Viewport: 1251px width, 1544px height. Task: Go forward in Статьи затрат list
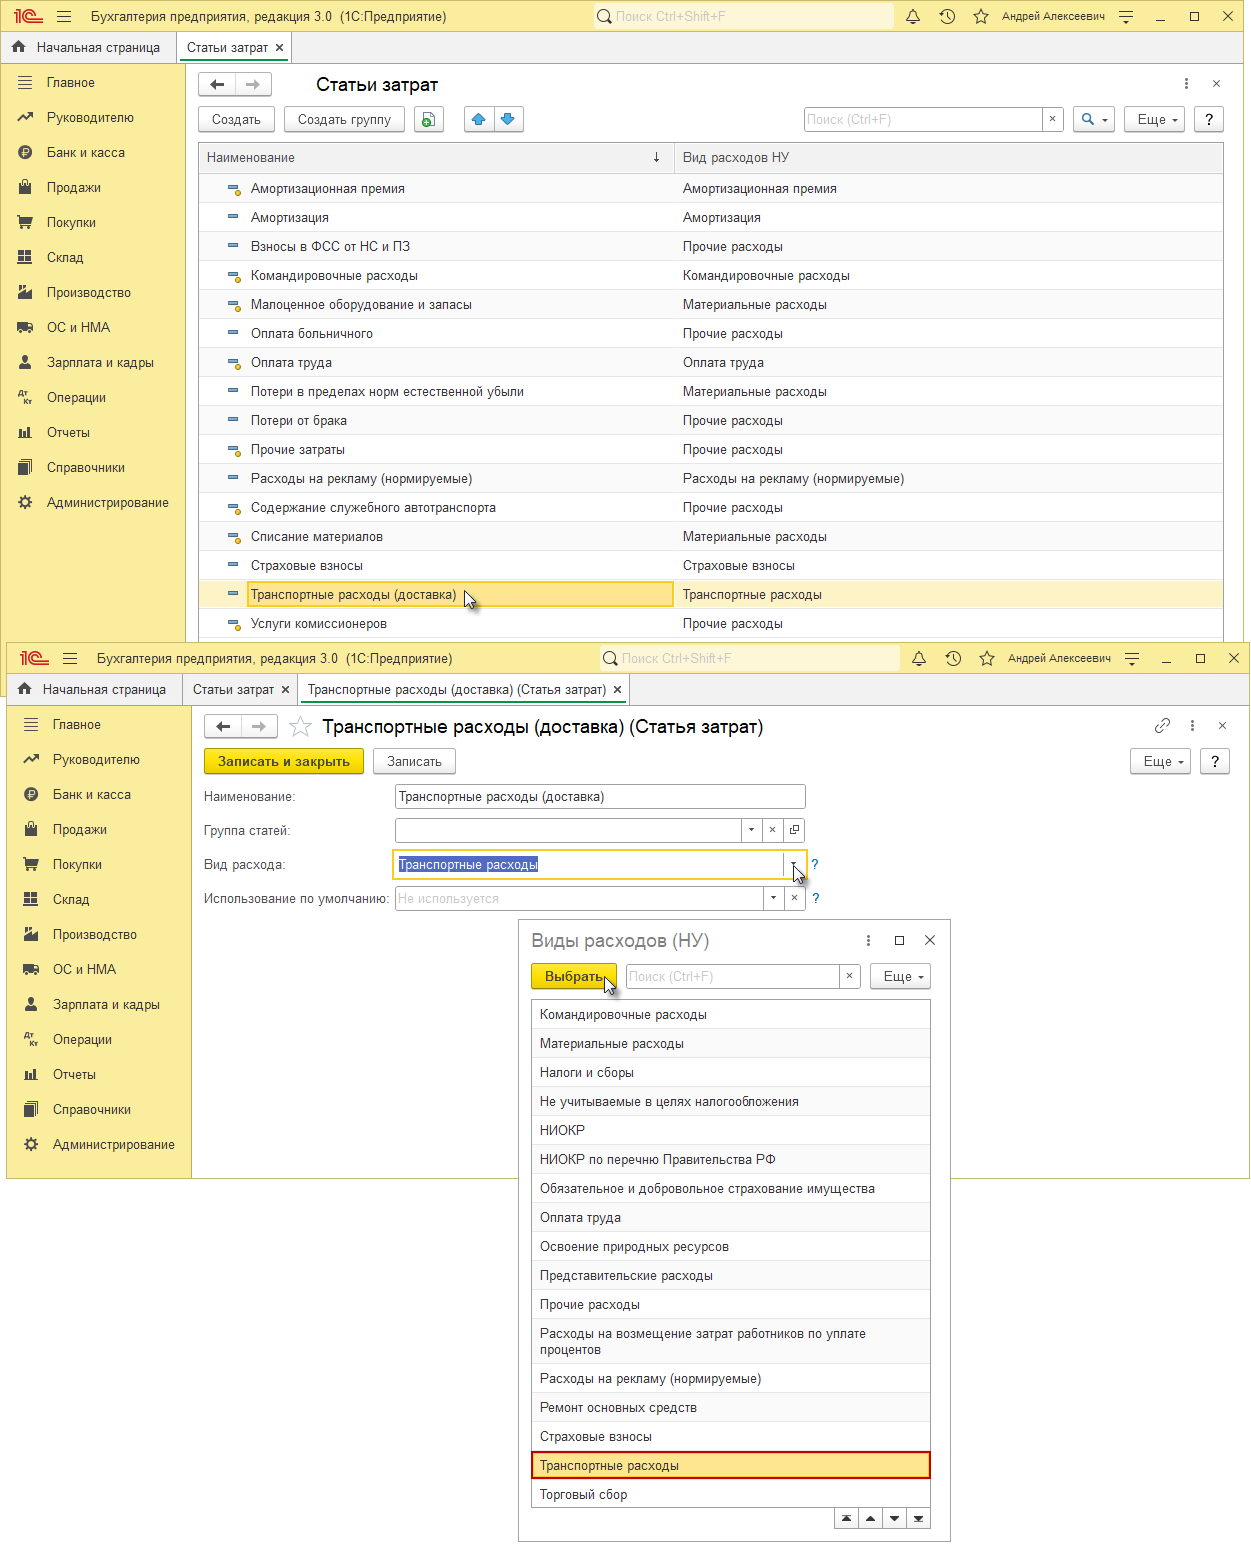click(x=253, y=84)
